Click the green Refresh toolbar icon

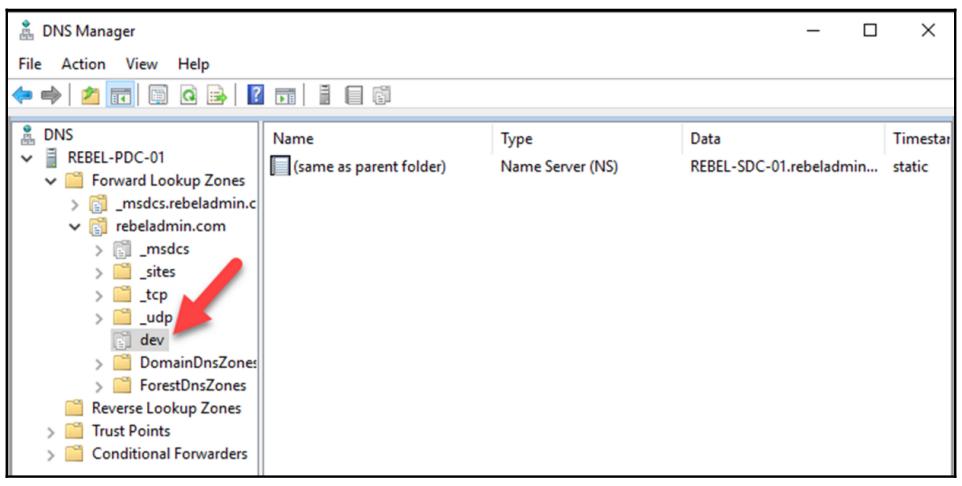(x=187, y=95)
